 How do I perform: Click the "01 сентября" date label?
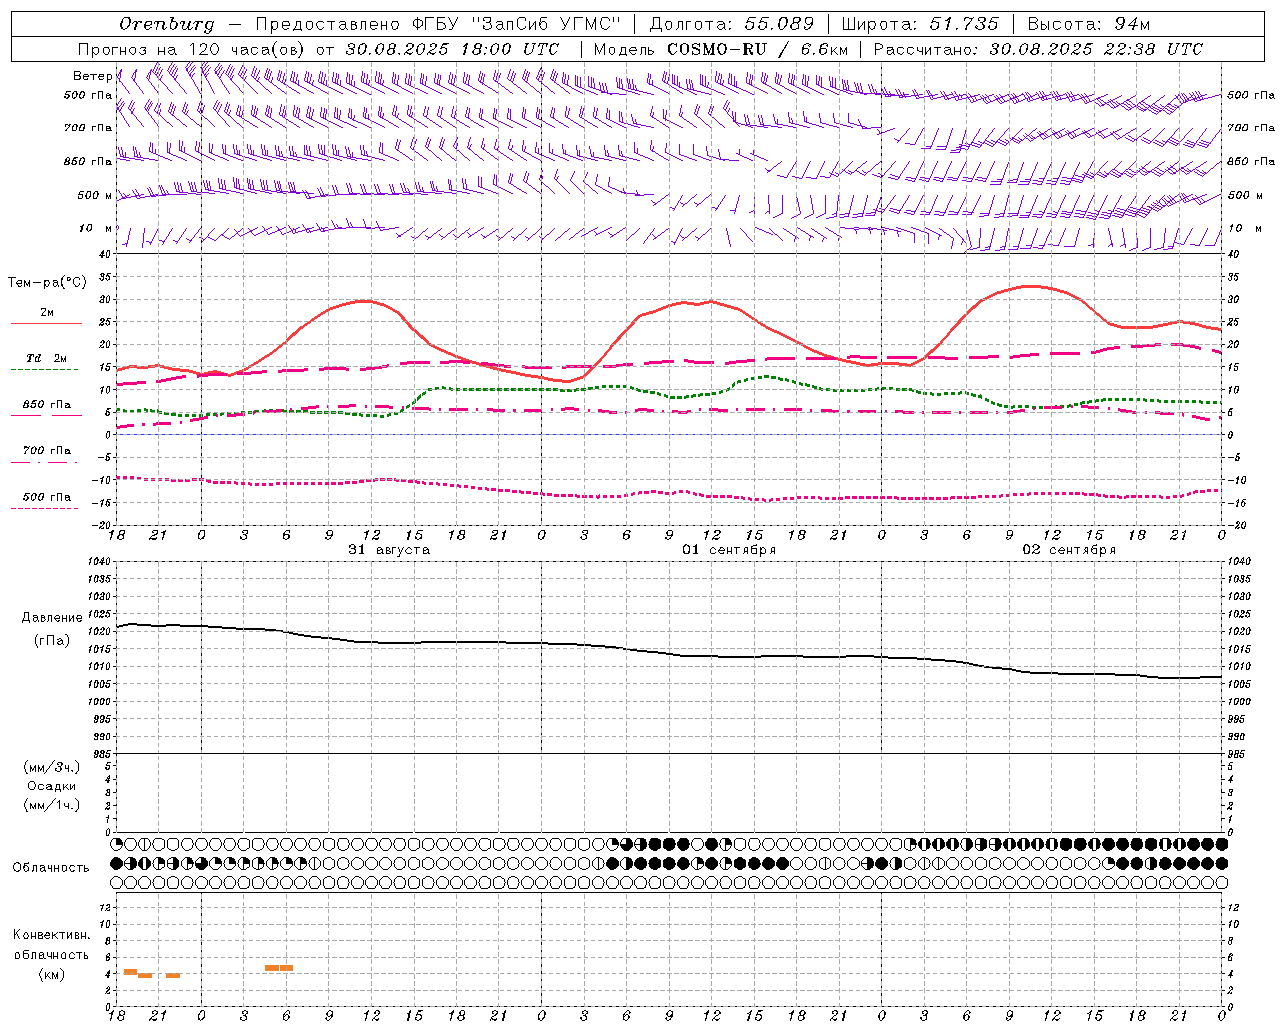(x=729, y=550)
